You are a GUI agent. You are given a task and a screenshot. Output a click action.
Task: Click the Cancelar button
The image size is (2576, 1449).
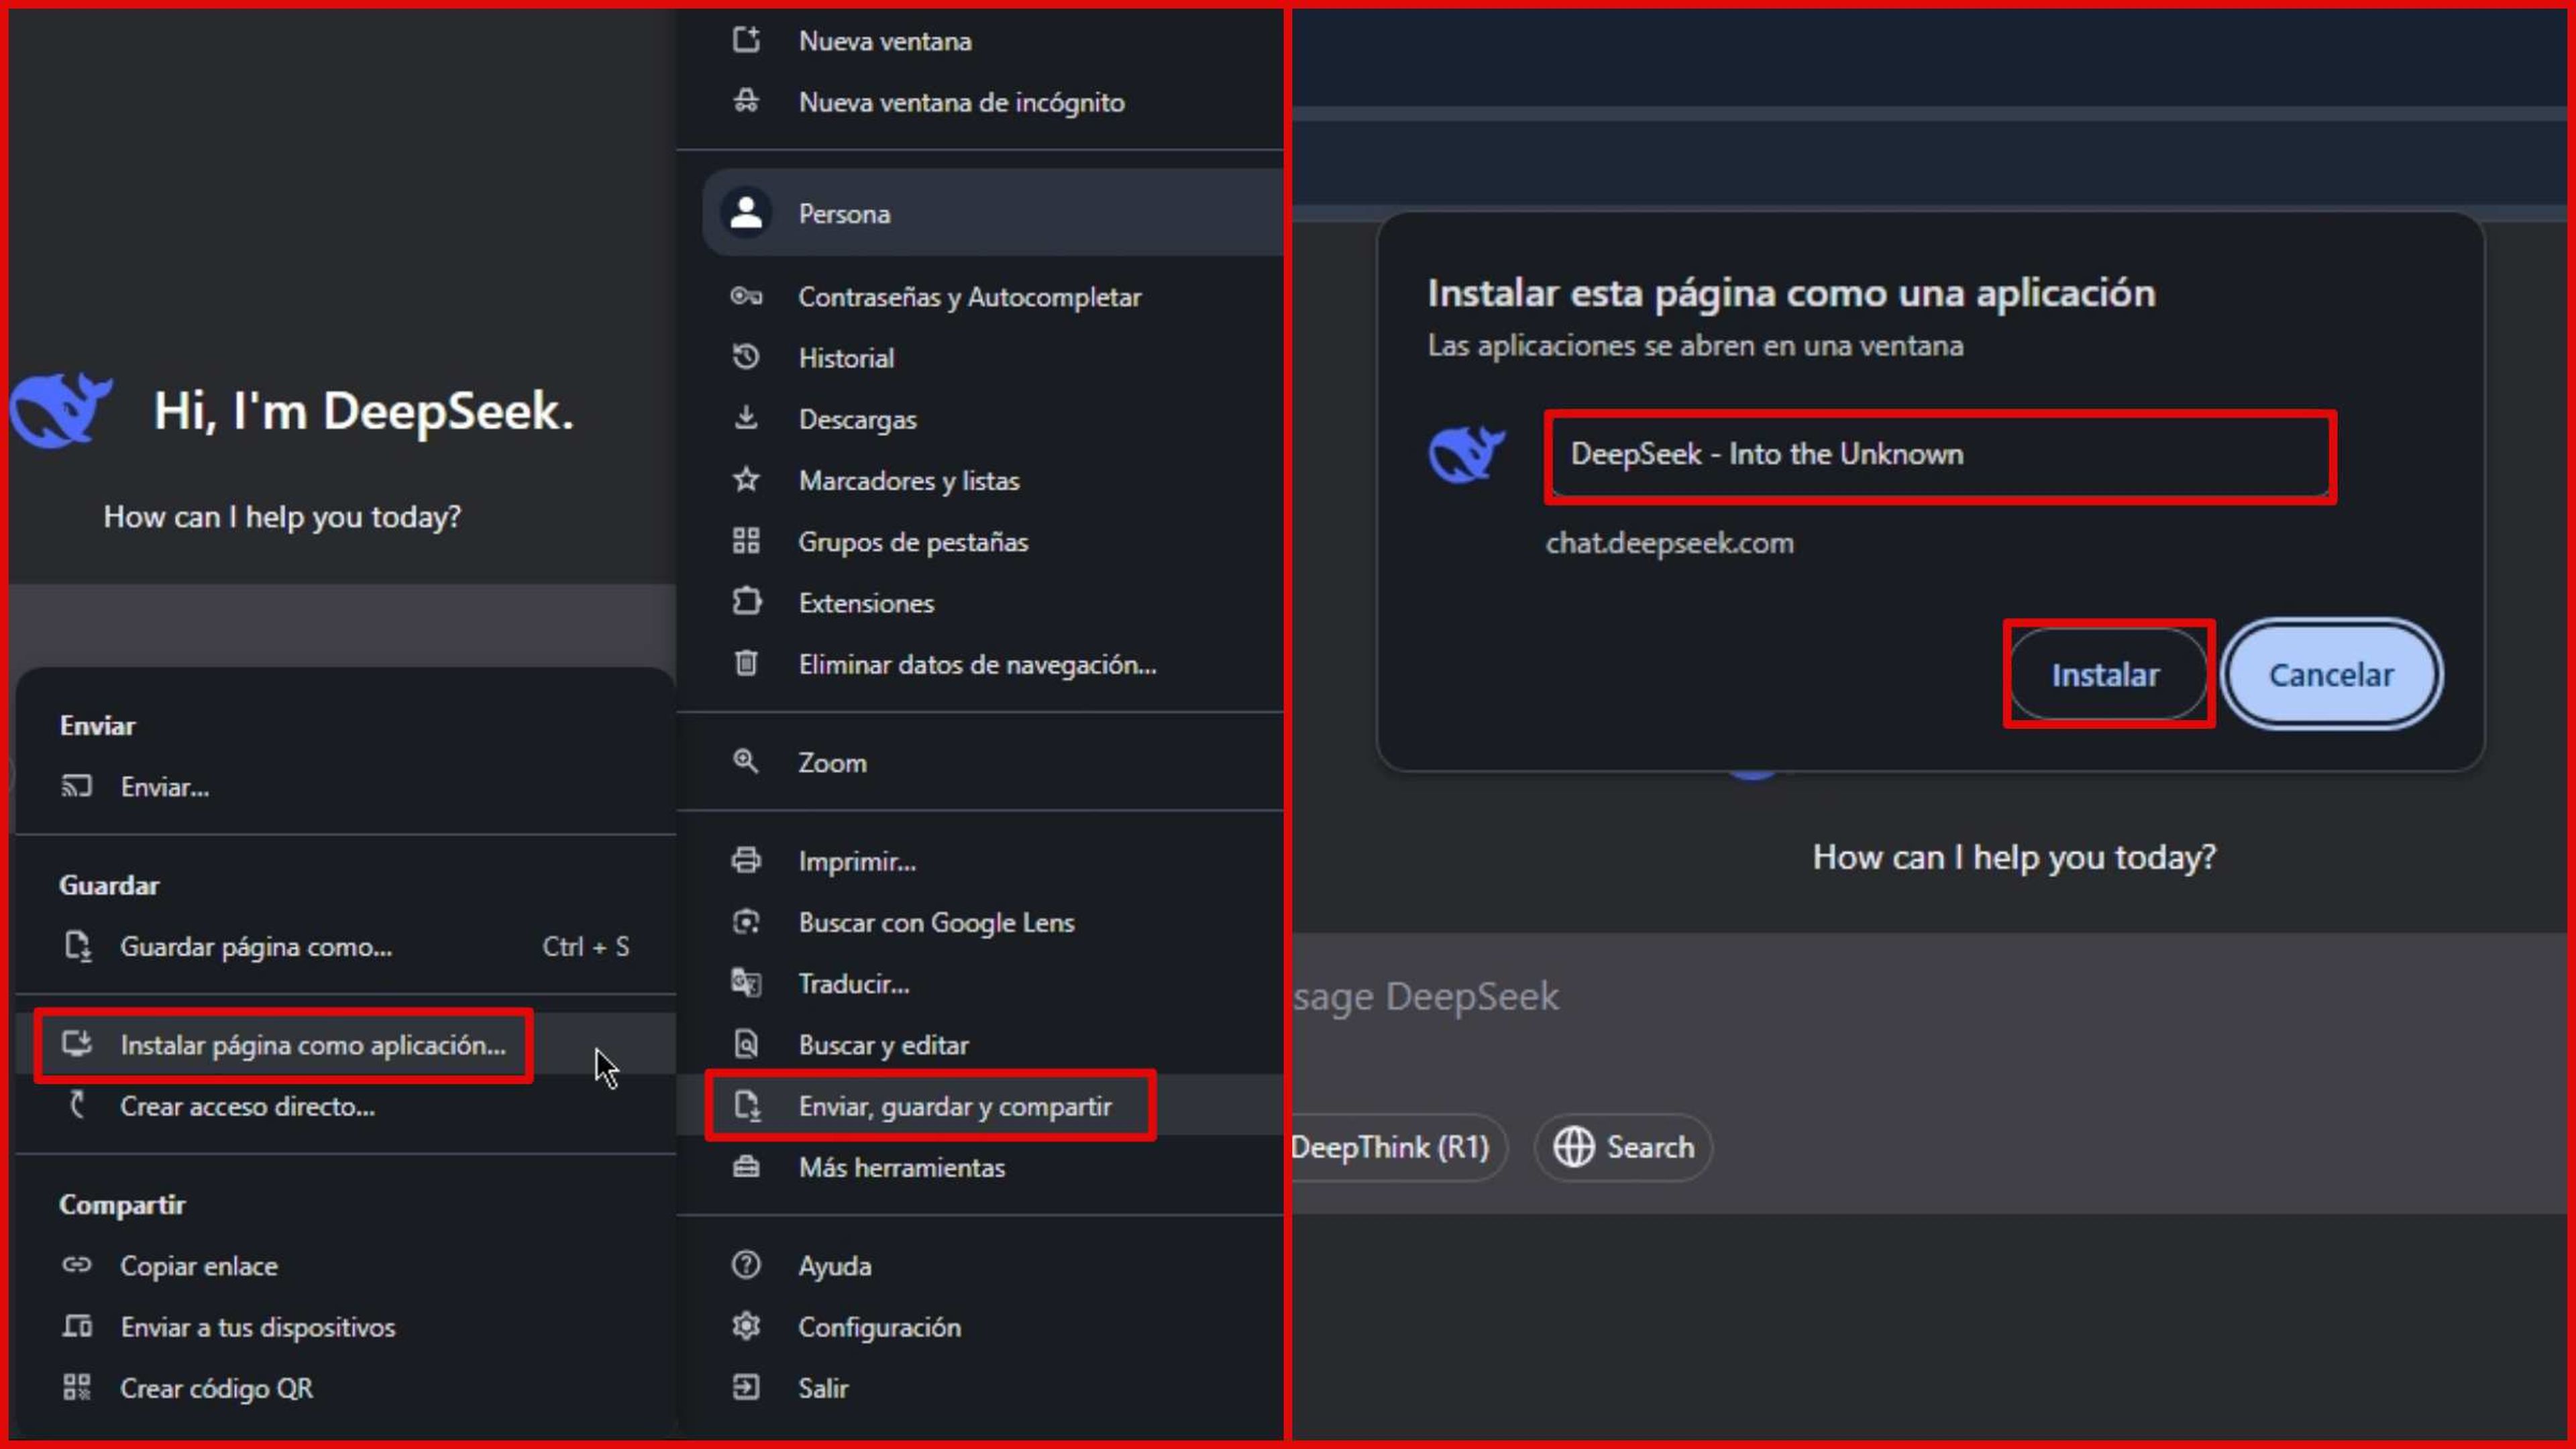(2331, 675)
